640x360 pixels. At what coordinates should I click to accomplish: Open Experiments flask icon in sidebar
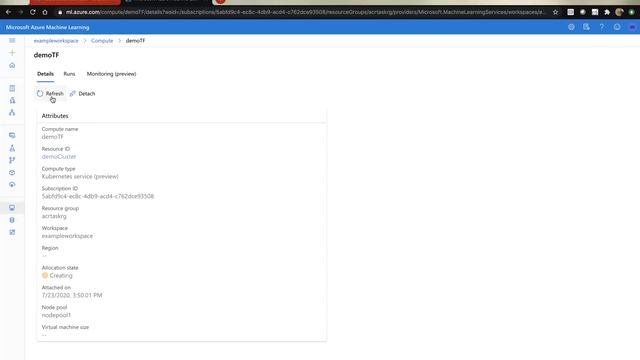[x=12, y=148]
